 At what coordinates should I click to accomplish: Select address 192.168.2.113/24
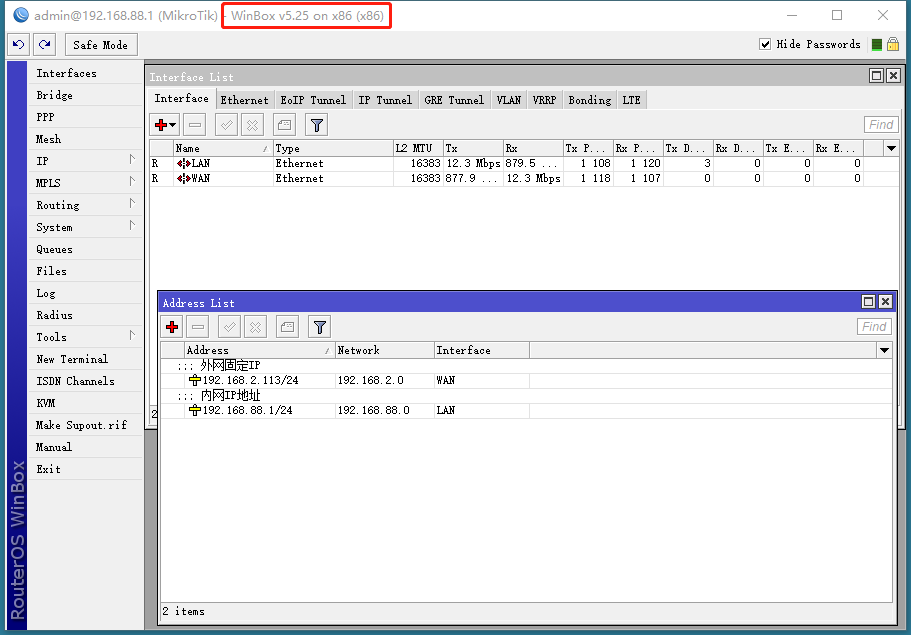coord(526,381)
